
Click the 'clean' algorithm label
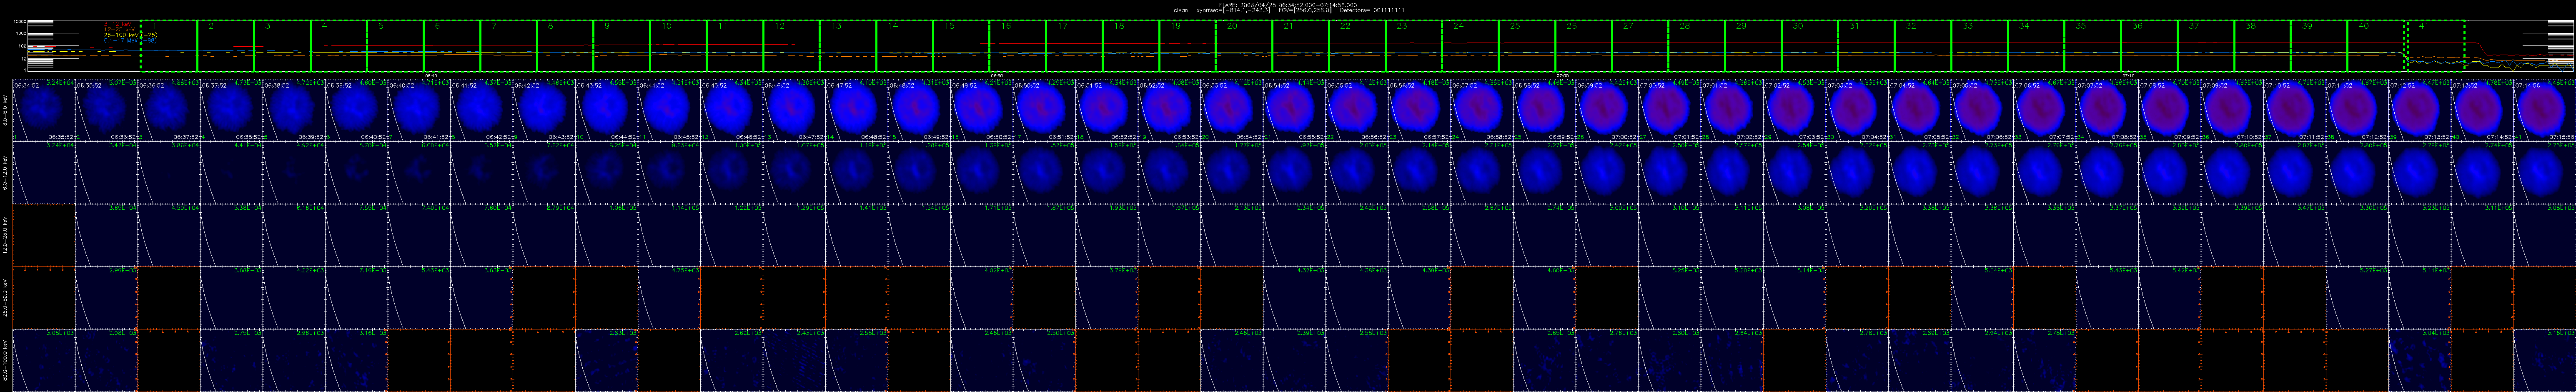coord(1180,10)
